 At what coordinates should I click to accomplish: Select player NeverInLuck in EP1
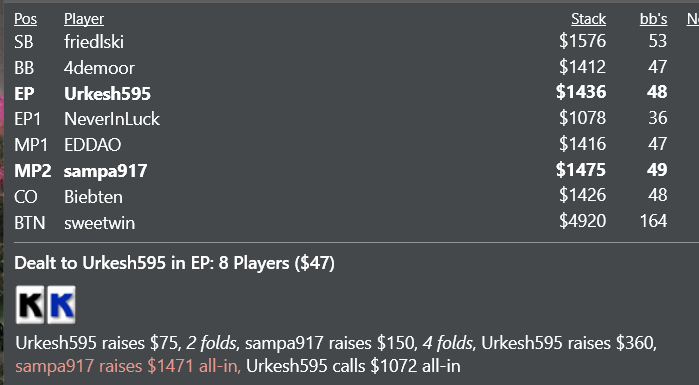(x=112, y=119)
